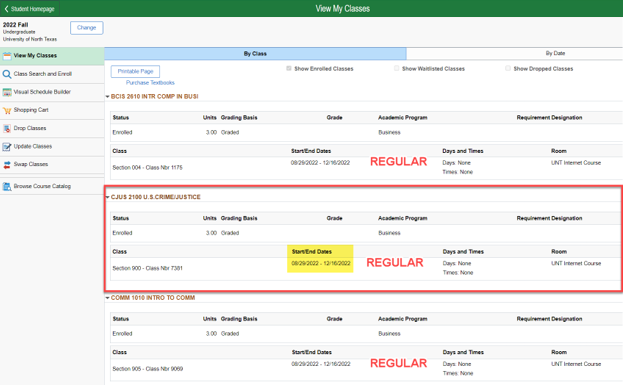Click Section 900 - Class Nbr 7381
Screen dimensions: 624x387
tap(147, 268)
